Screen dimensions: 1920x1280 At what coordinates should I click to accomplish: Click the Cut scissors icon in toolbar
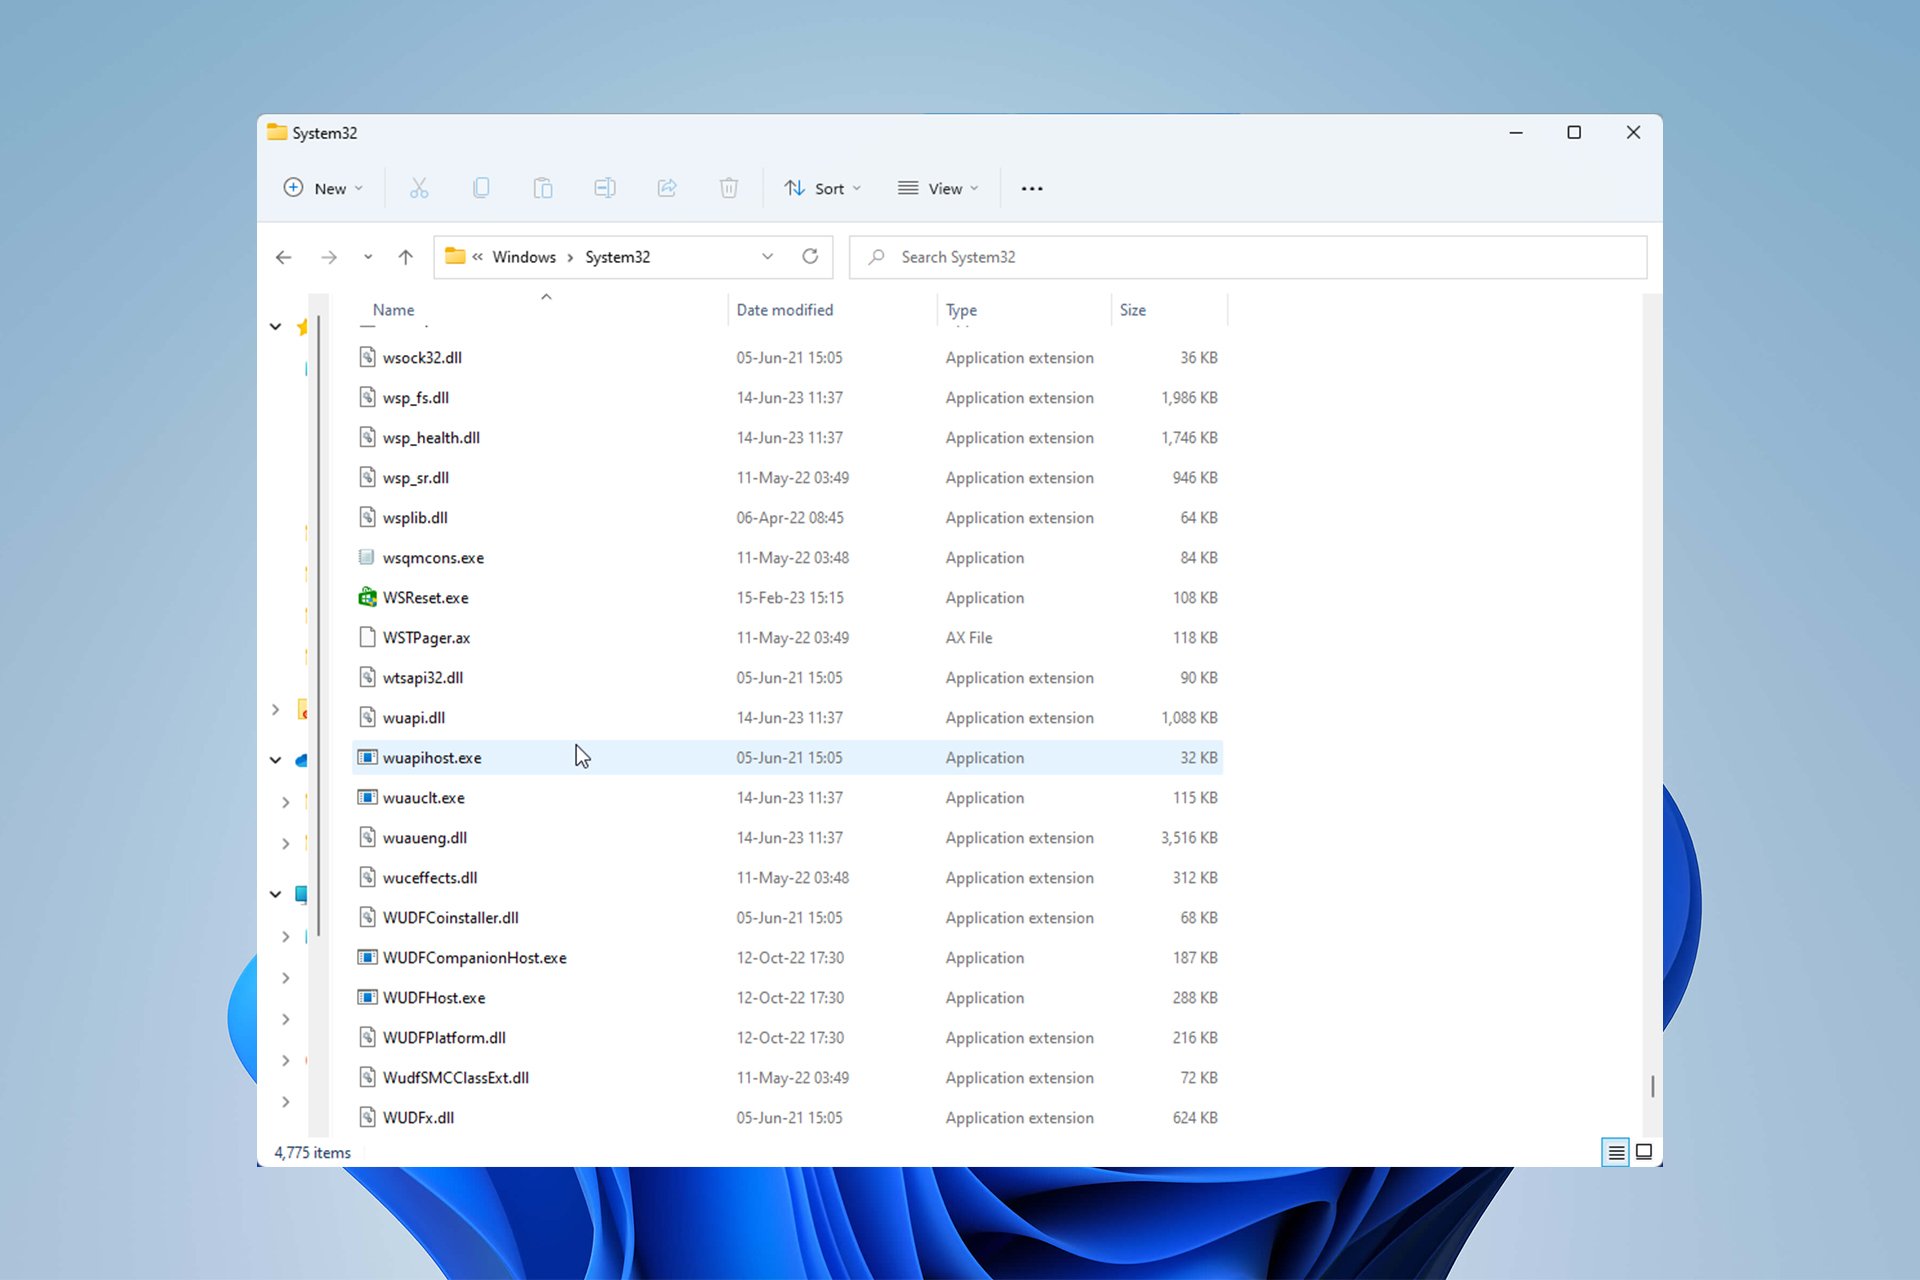[x=419, y=188]
